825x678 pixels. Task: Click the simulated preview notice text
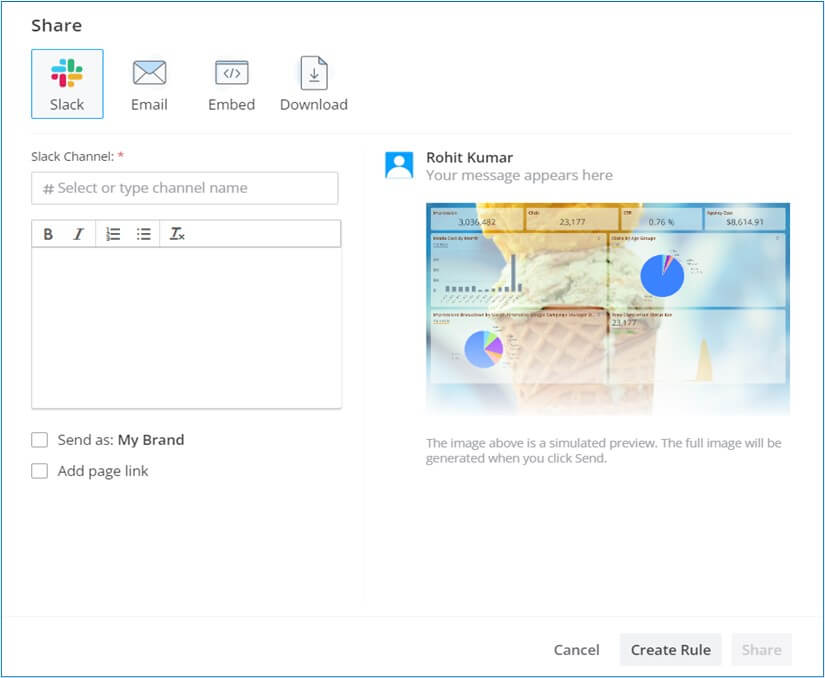[x=603, y=451]
